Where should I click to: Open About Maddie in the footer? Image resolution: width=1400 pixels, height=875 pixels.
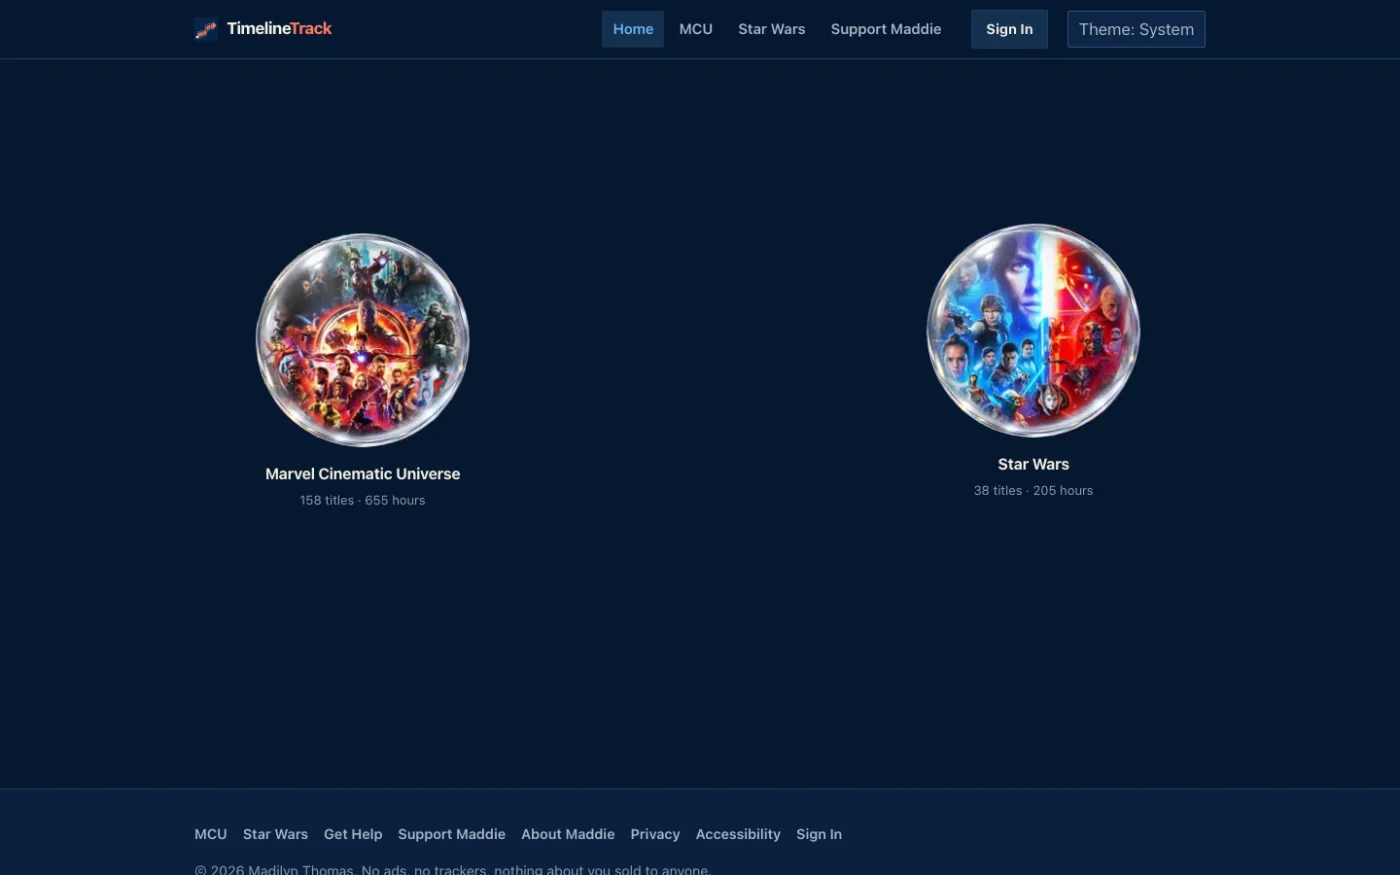pos(568,834)
